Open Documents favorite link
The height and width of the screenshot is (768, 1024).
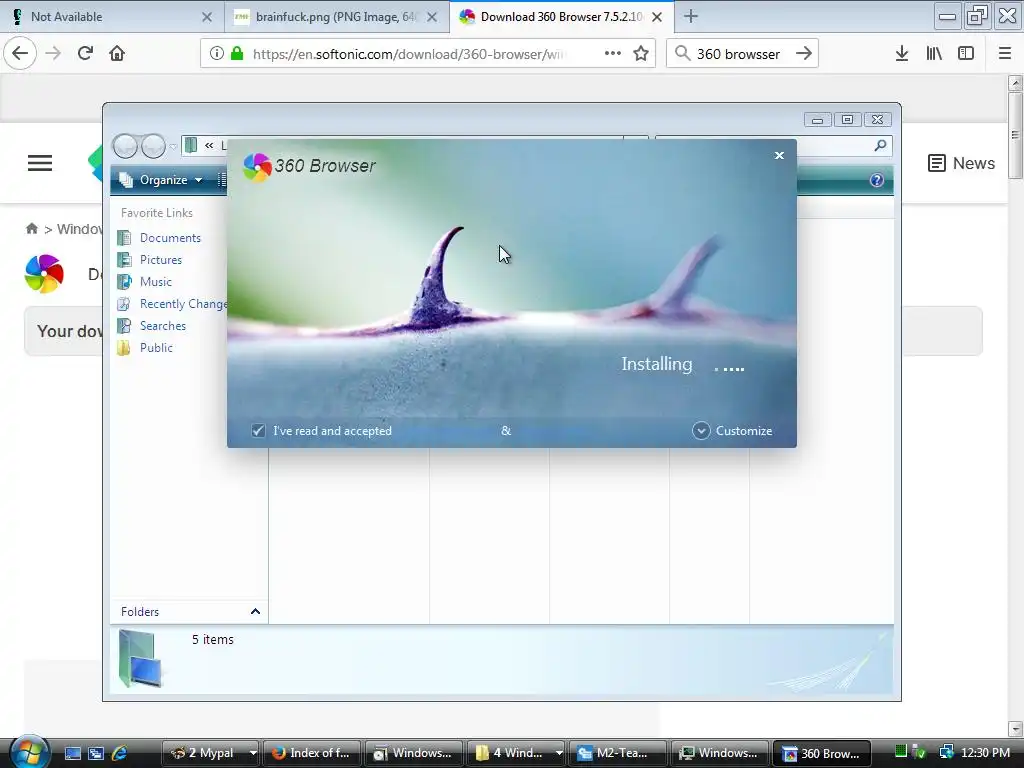click(x=170, y=238)
